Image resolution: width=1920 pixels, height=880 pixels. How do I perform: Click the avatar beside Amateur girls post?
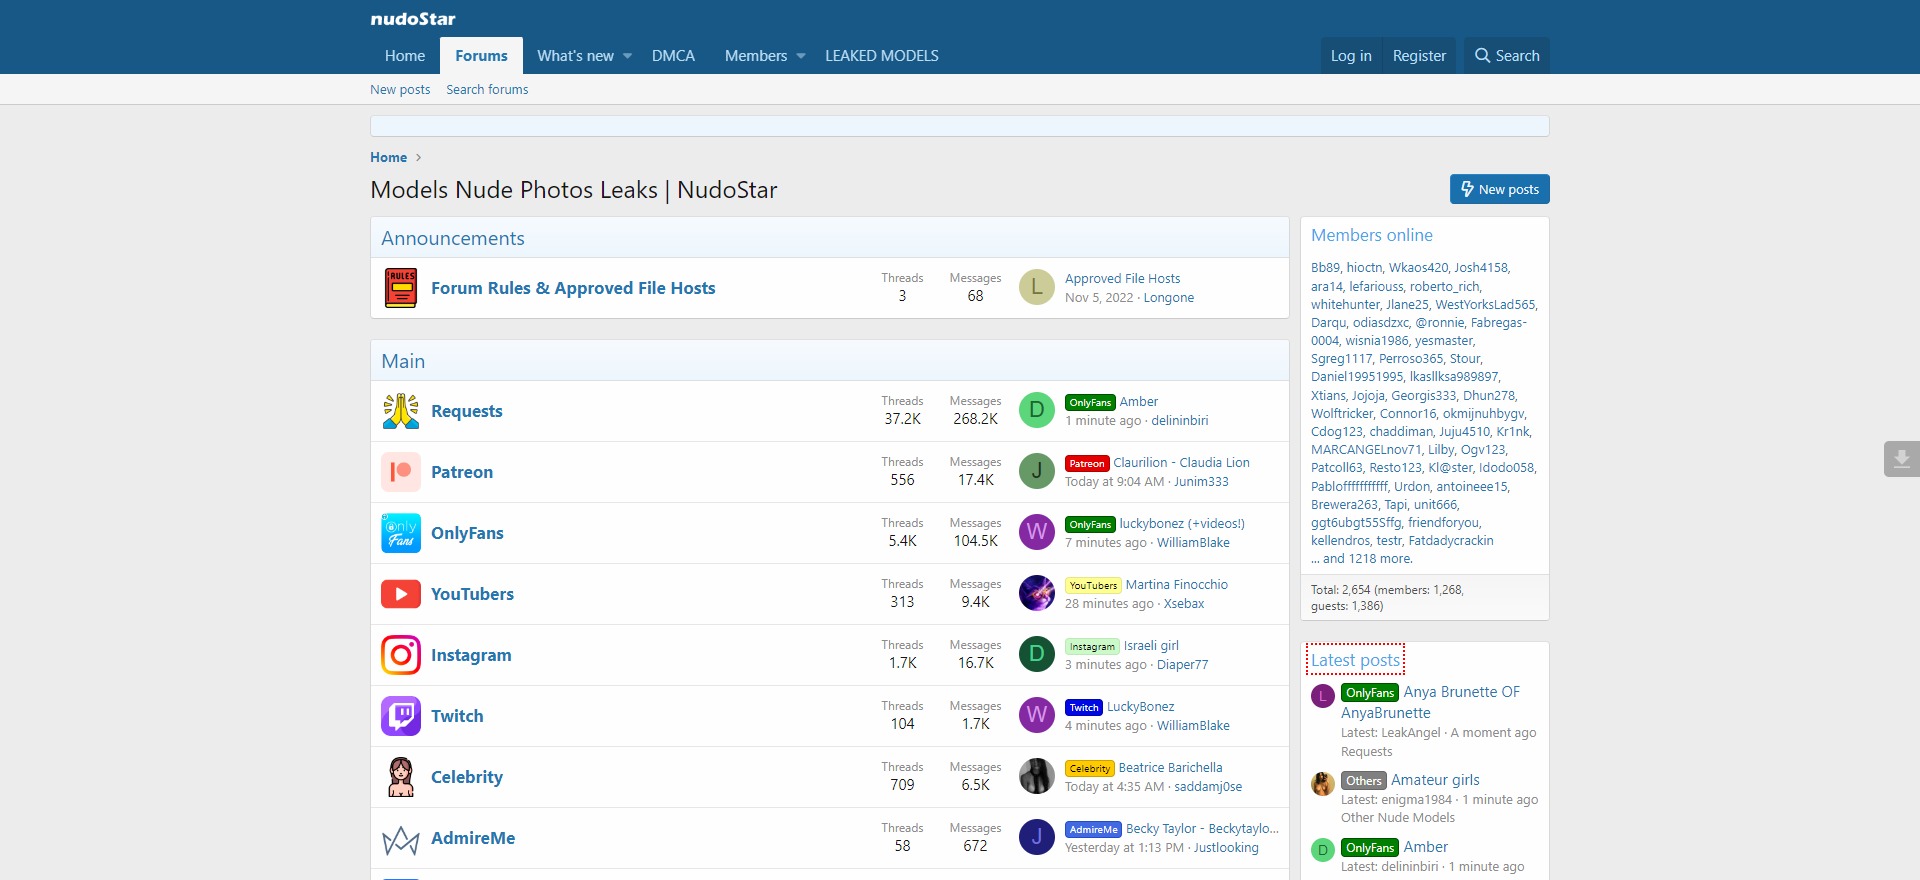coord(1323,784)
